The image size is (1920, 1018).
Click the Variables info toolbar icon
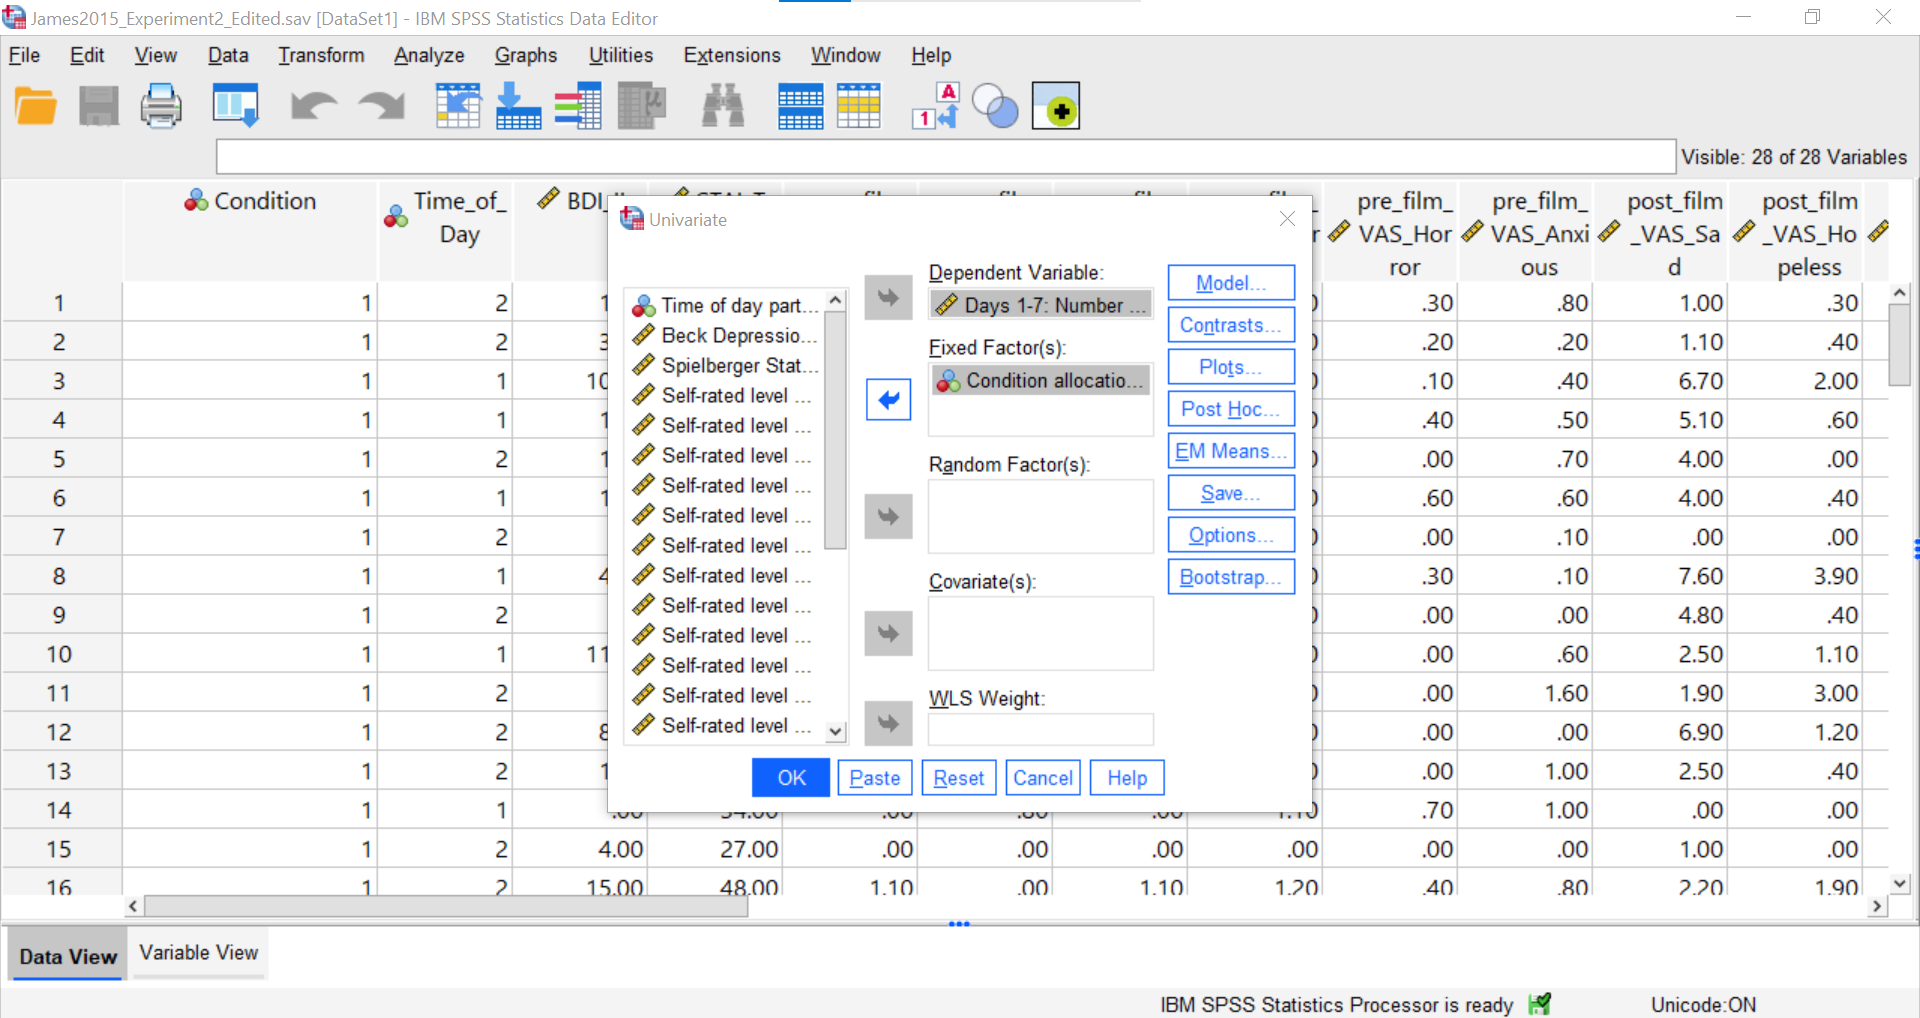pyautogui.click(x=578, y=106)
